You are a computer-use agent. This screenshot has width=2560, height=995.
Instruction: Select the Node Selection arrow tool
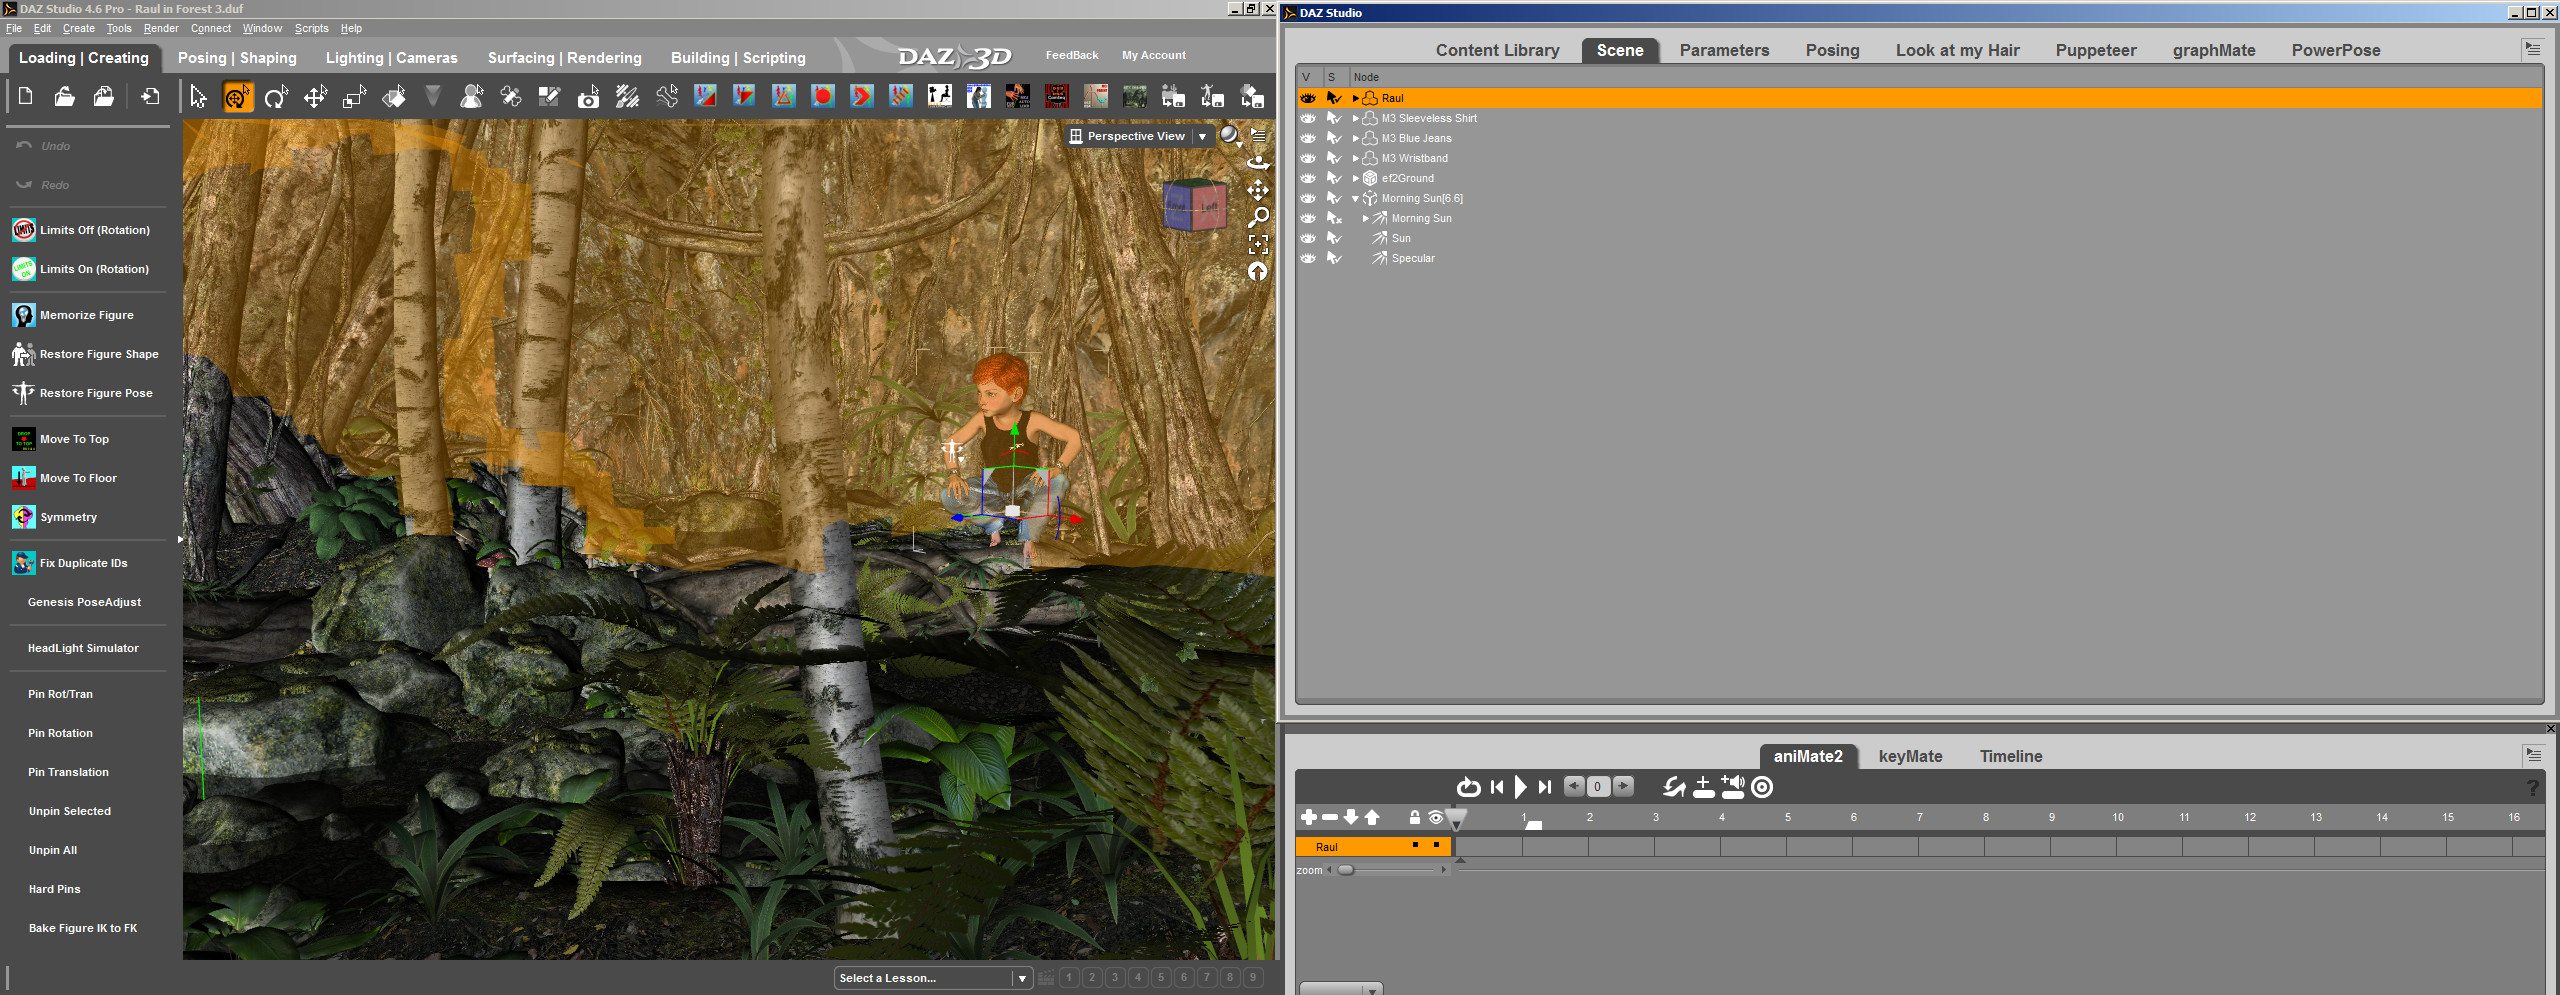point(198,96)
